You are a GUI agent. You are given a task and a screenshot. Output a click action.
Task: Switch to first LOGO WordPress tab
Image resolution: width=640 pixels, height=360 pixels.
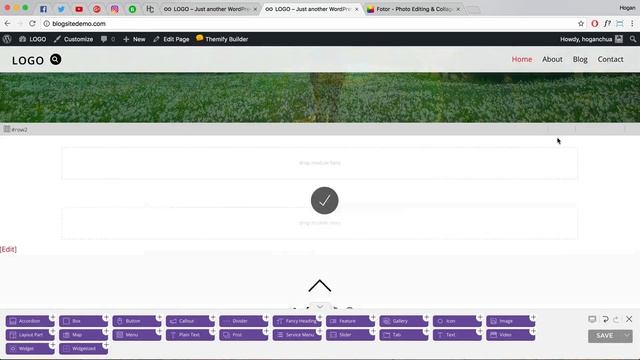(210, 9)
